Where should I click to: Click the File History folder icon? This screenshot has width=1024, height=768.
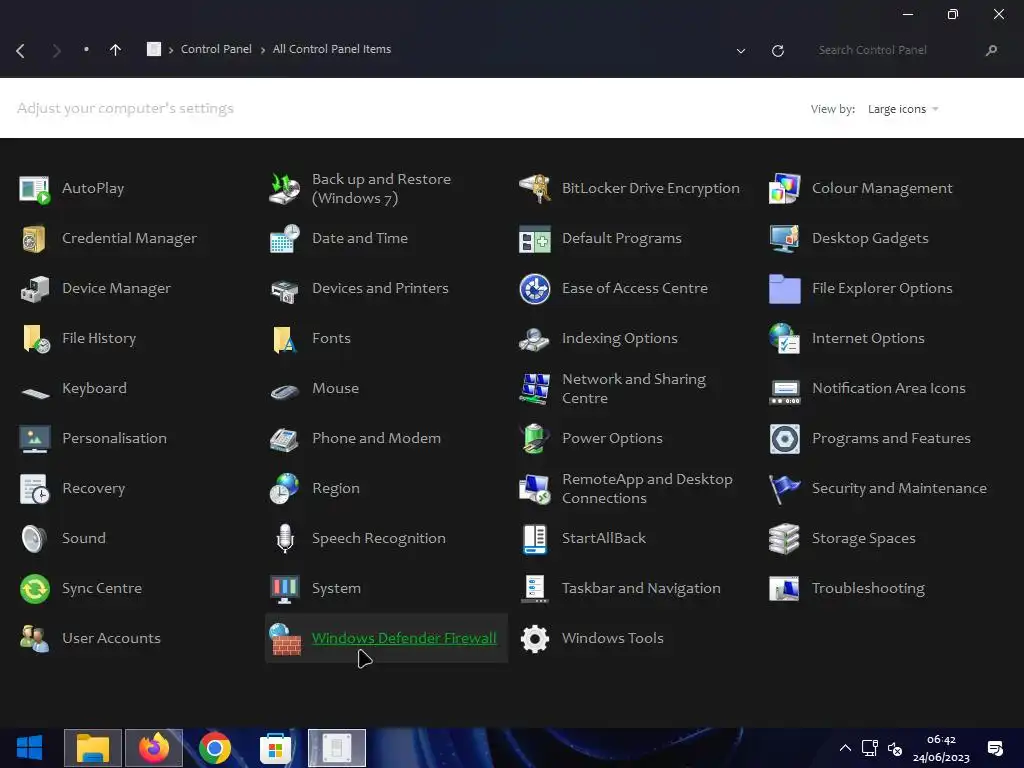coord(36,339)
